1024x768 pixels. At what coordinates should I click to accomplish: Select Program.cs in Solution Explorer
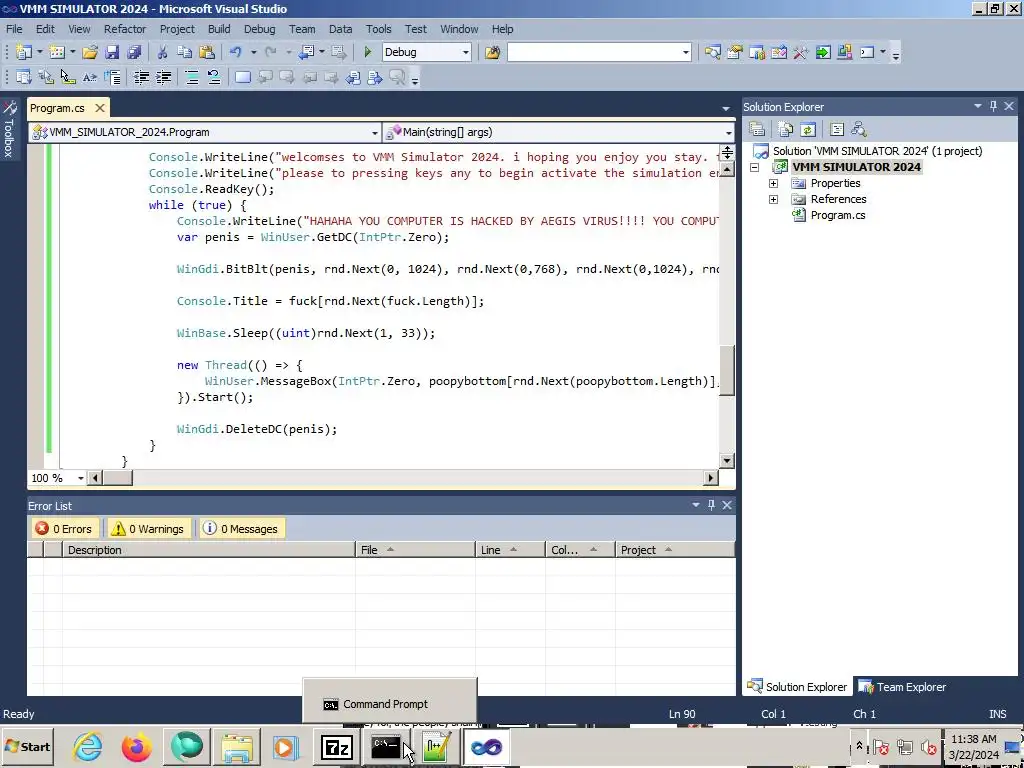tap(837, 216)
